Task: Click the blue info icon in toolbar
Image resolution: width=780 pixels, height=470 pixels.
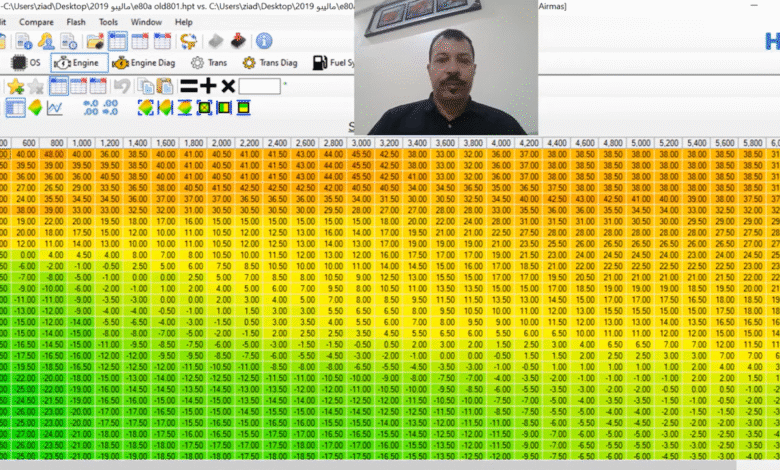Action: point(264,41)
